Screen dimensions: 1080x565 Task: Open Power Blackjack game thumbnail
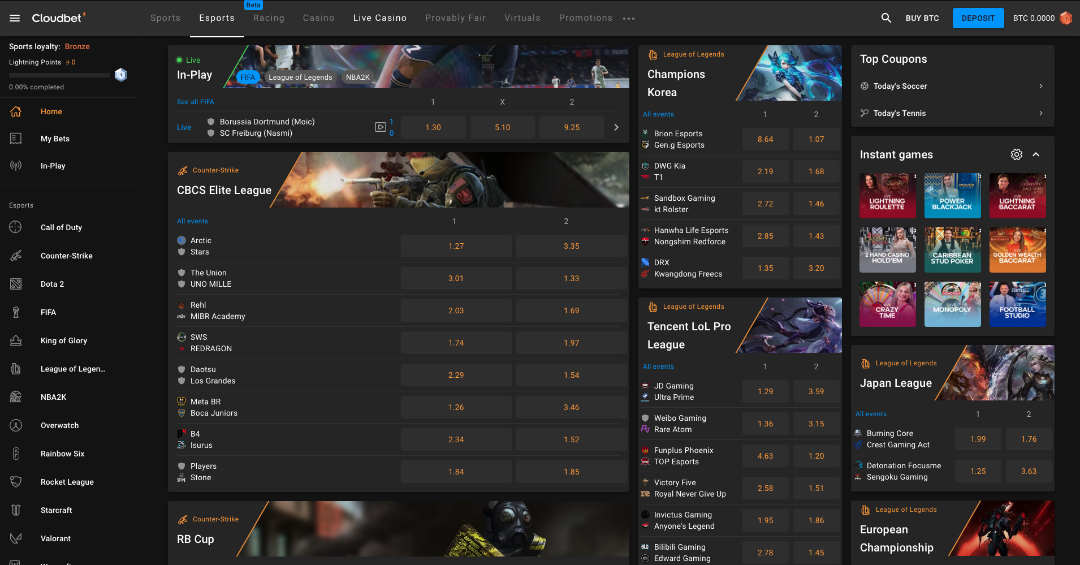(952, 196)
